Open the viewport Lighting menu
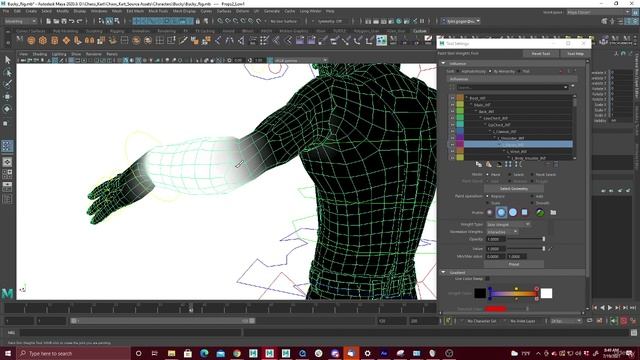This screenshot has width=640, height=360. pyautogui.click(x=59, y=54)
